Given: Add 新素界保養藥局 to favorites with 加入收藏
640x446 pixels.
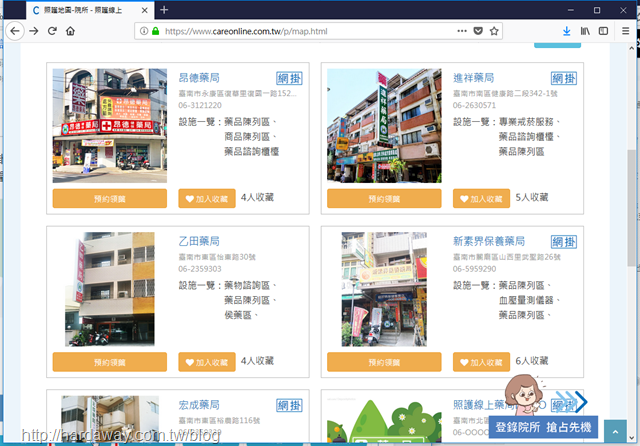Looking at the screenshot, I should click(x=481, y=362).
